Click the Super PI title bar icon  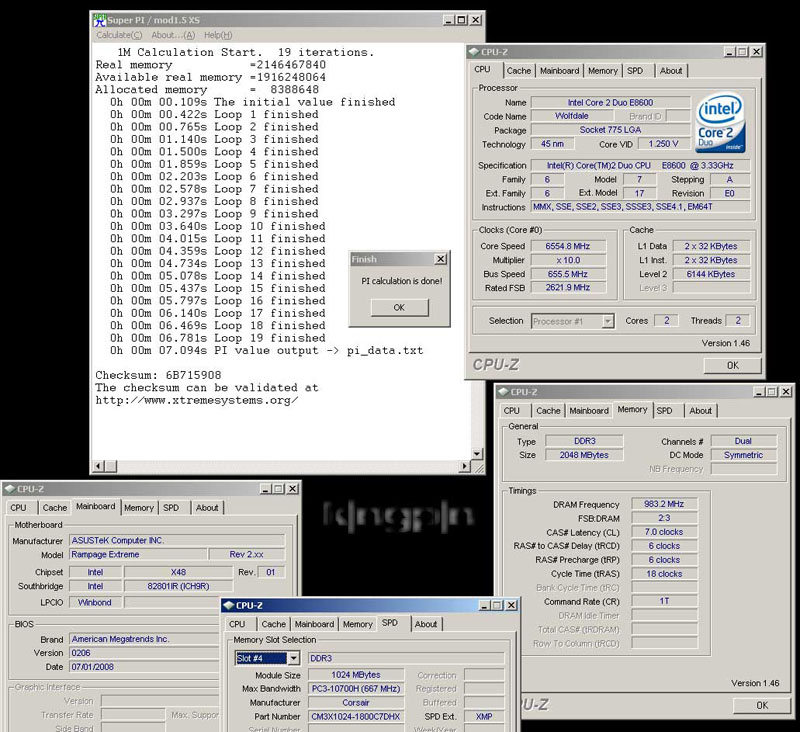tap(99, 19)
